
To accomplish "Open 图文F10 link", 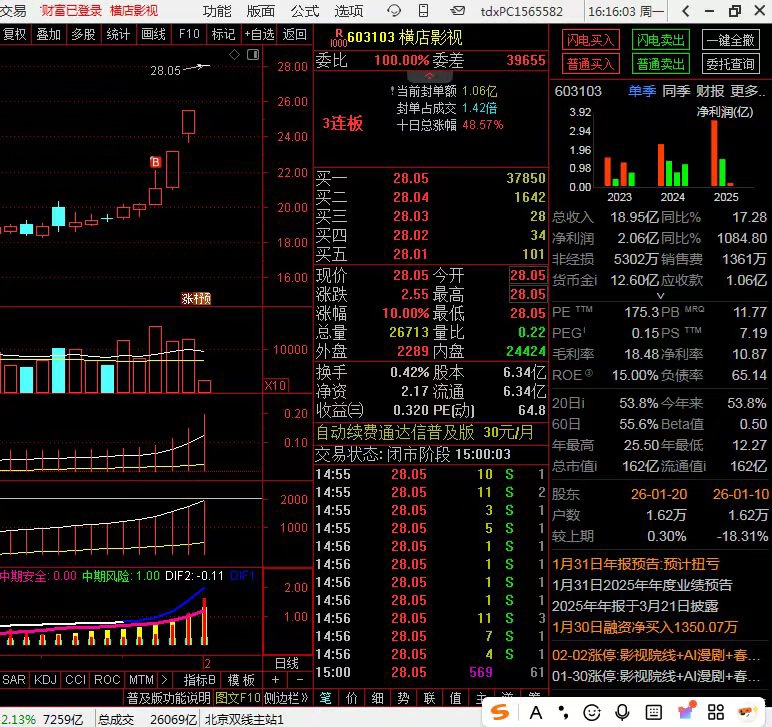I will 237,698.
